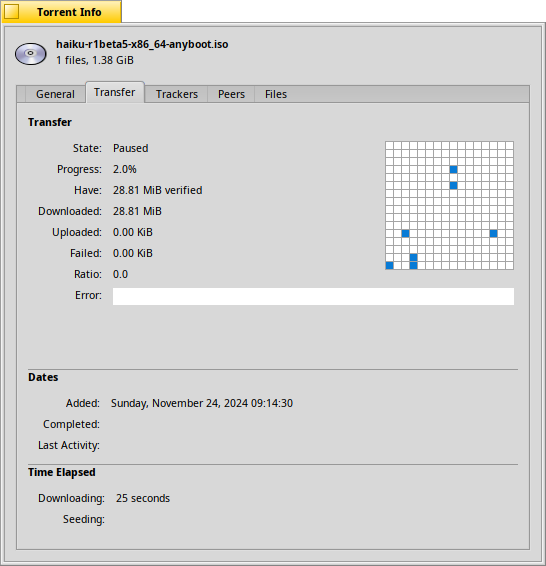The height and width of the screenshot is (566, 546).
Task: Click the 28.81 MiB verified text
Action: click(157, 190)
